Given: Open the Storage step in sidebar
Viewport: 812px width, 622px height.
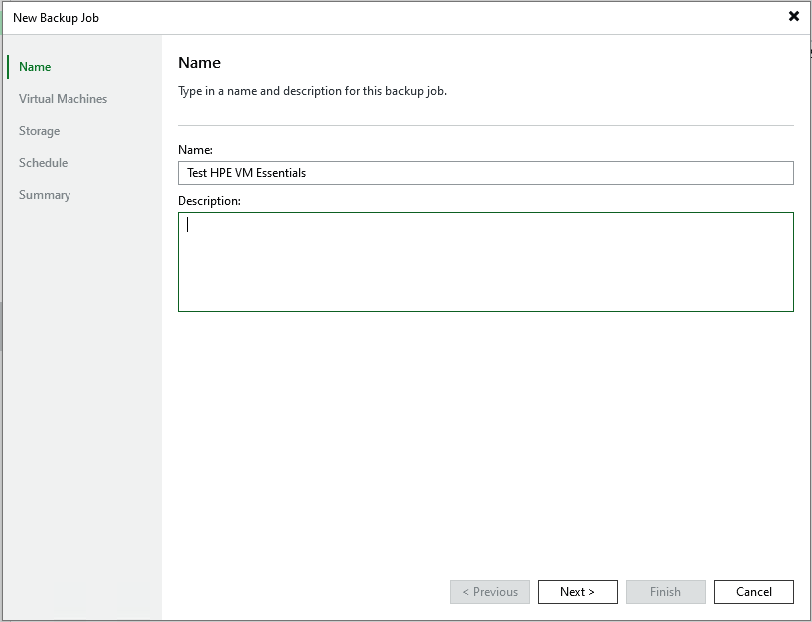Looking at the screenshot, I should tap(39, 131).
